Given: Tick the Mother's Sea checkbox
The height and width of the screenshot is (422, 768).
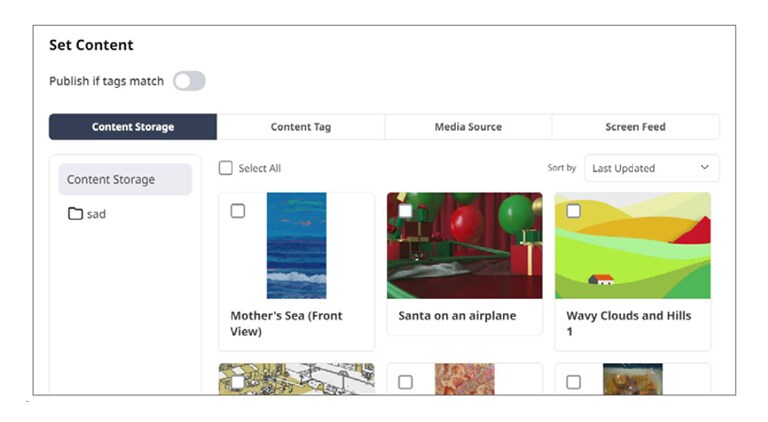Looking at the screenshot, I should click(x=238, y=211).
